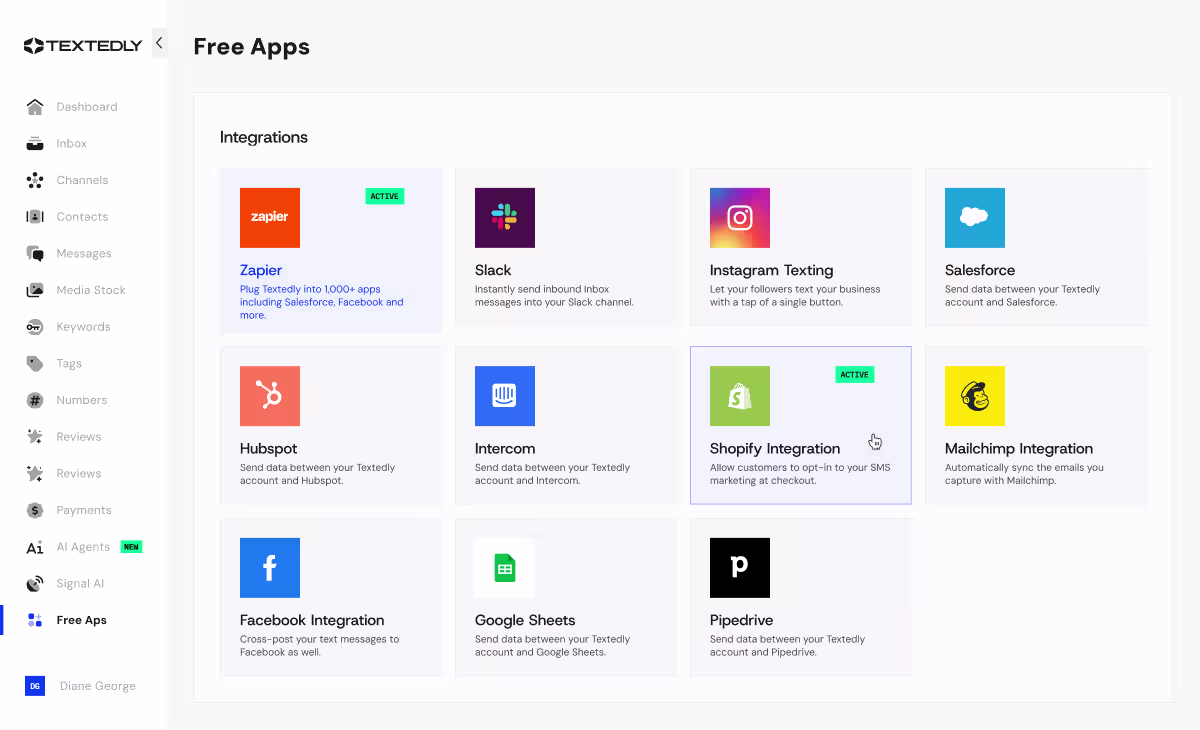Click the Shopify bag logo

point(740,396)
